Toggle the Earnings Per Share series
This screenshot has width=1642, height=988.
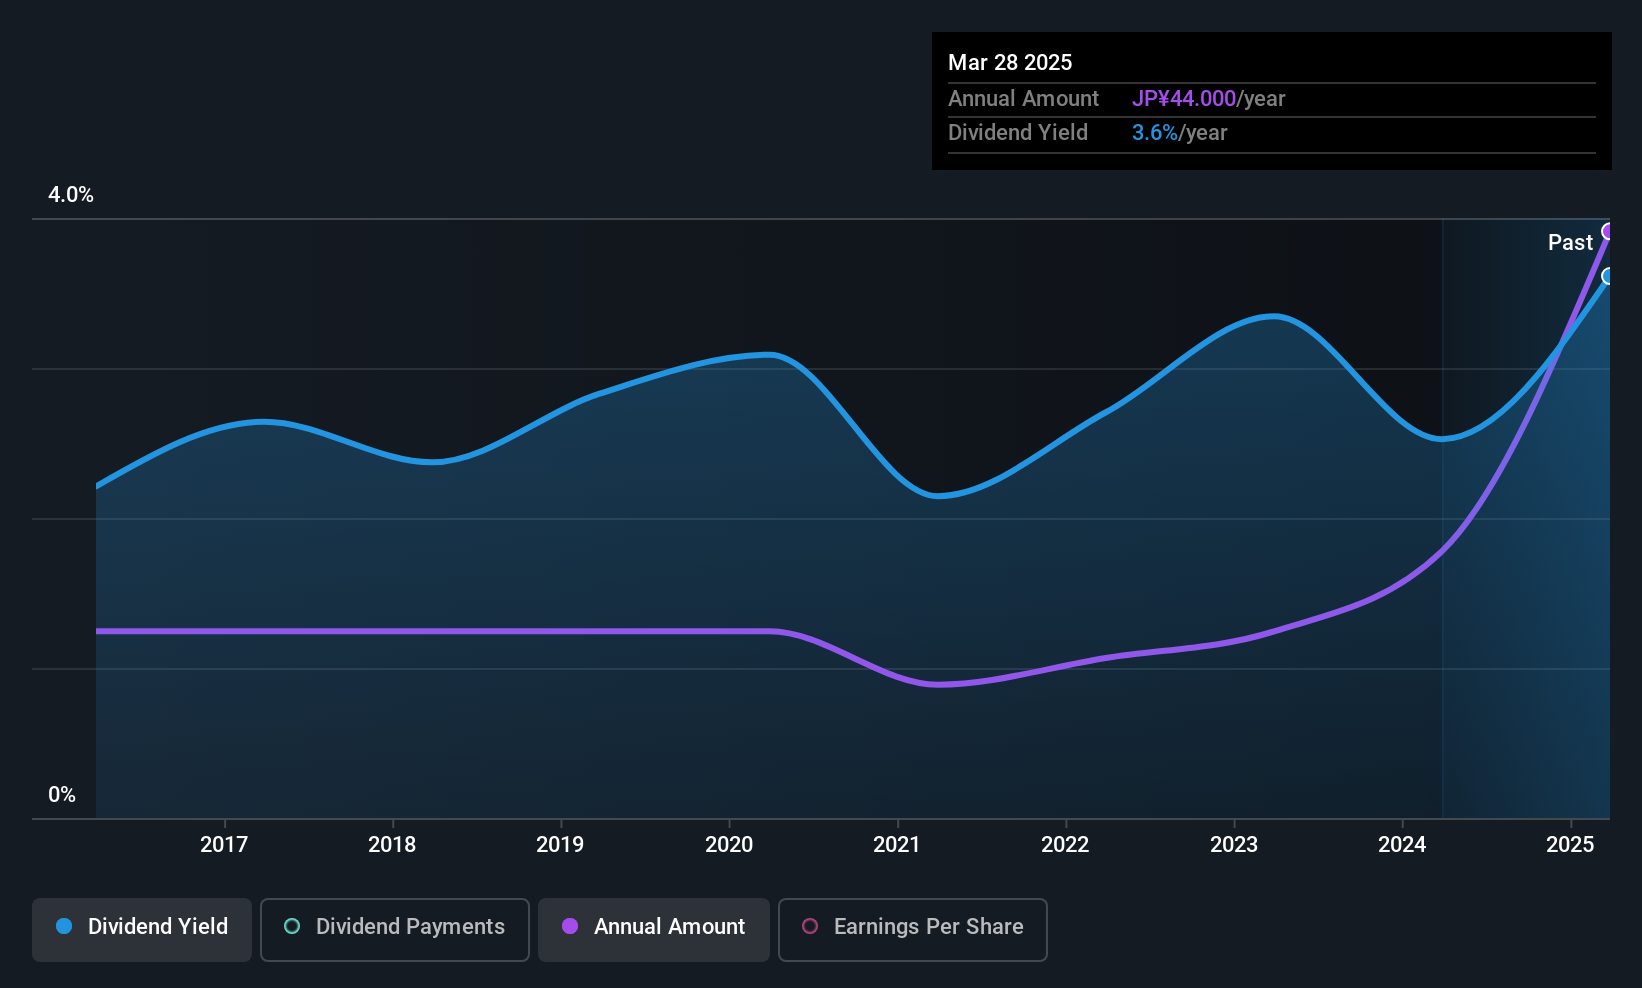coord(913,930)
